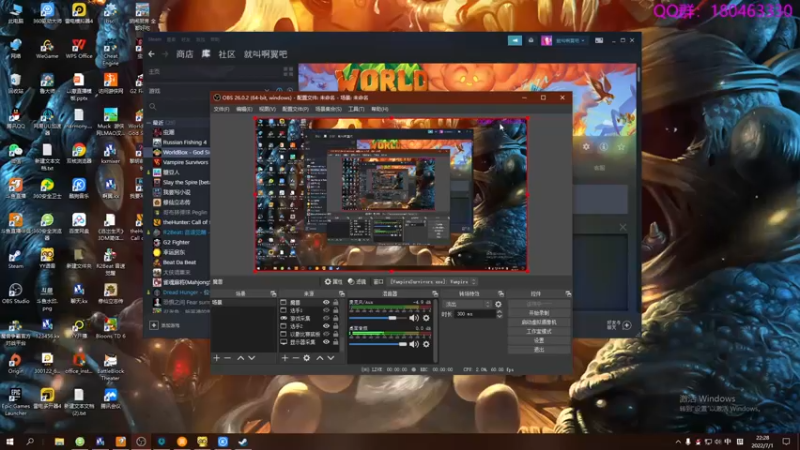Viewport: 800px width, 450px height.
Task: Toggle lock on 选手1 source
Action: [335, 310]
